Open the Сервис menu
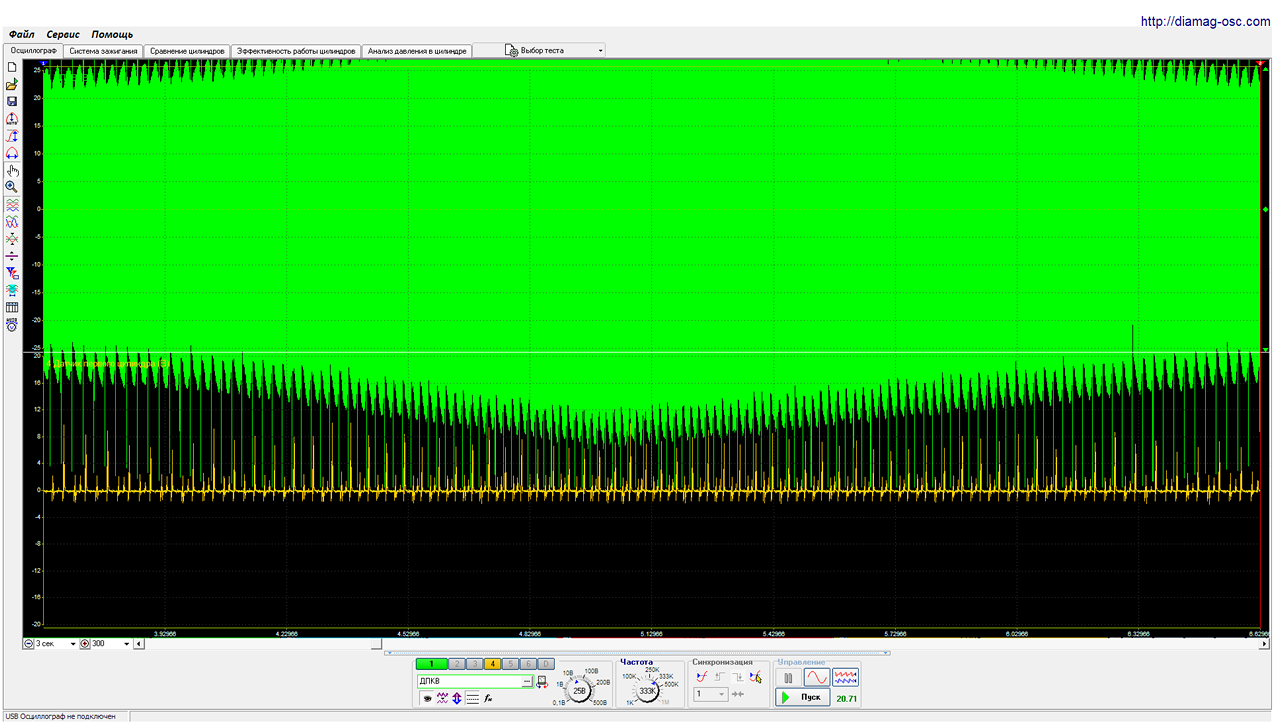 coord(63,34)
